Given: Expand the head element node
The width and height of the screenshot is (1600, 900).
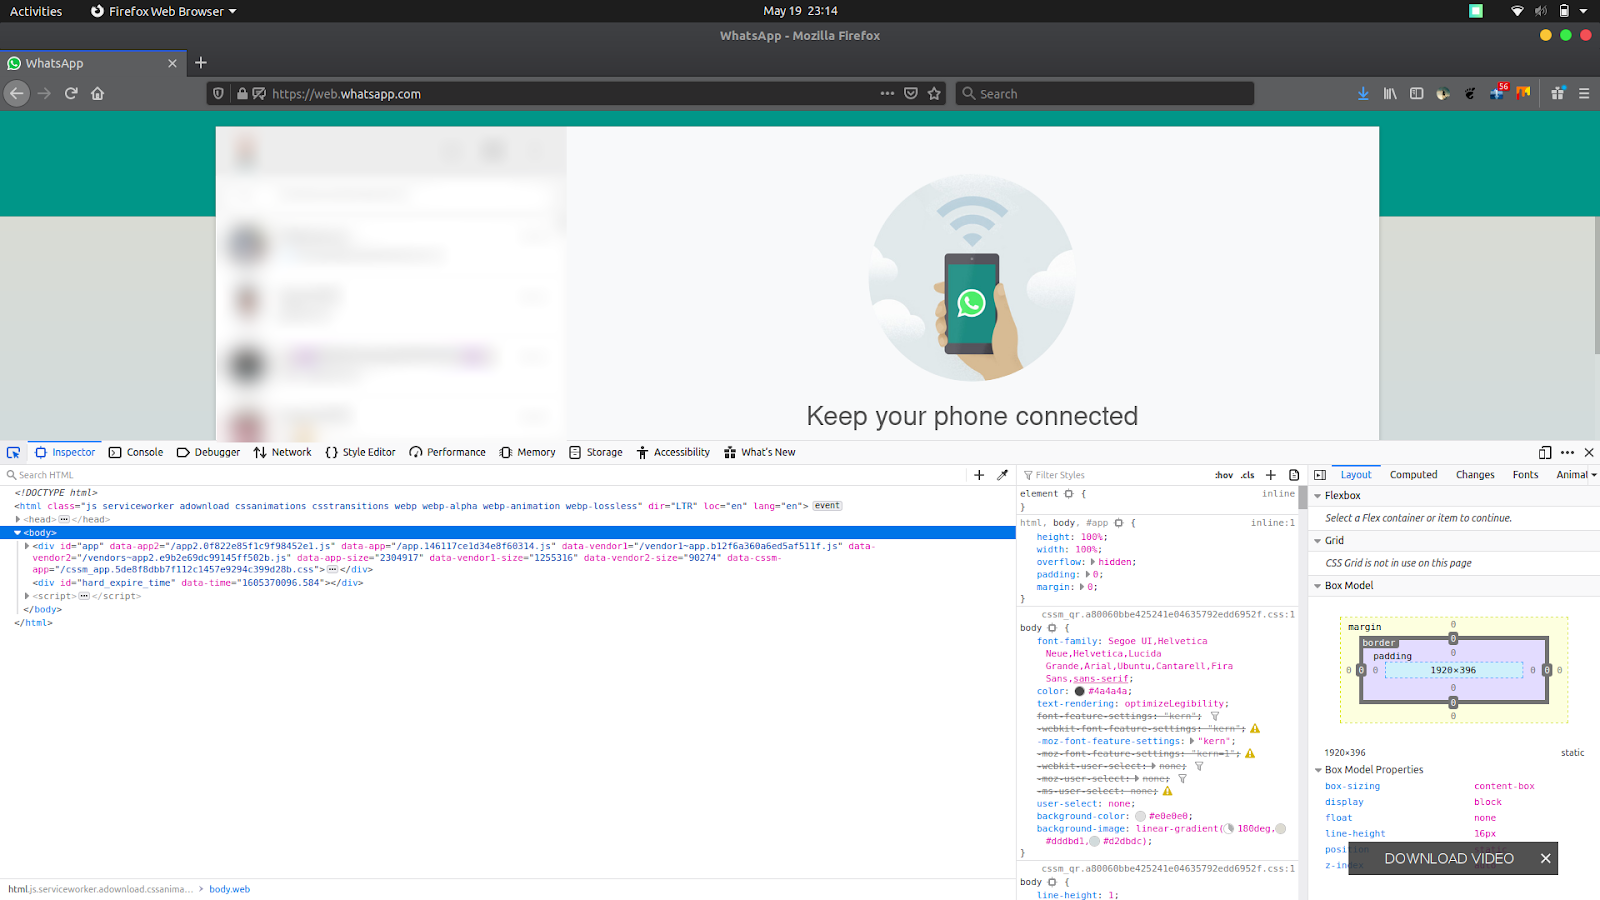Looking at the screenshot, I should point(18,520).
